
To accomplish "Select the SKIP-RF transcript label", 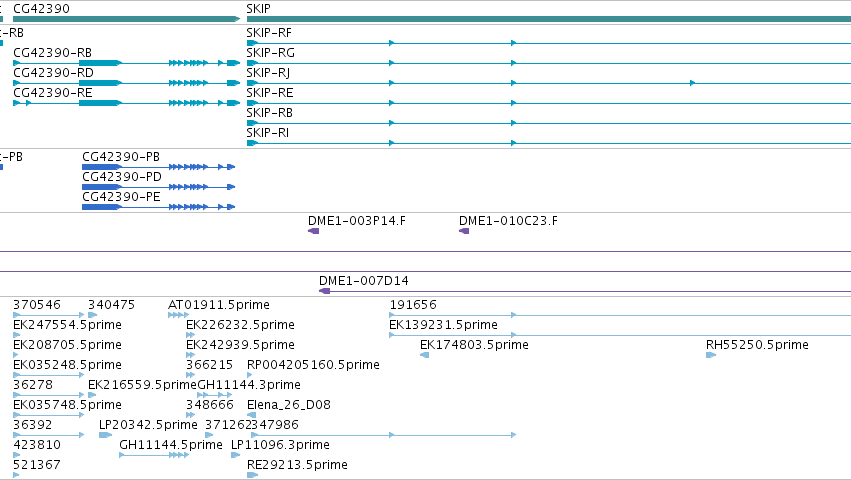I will click(x=269, y=33).
